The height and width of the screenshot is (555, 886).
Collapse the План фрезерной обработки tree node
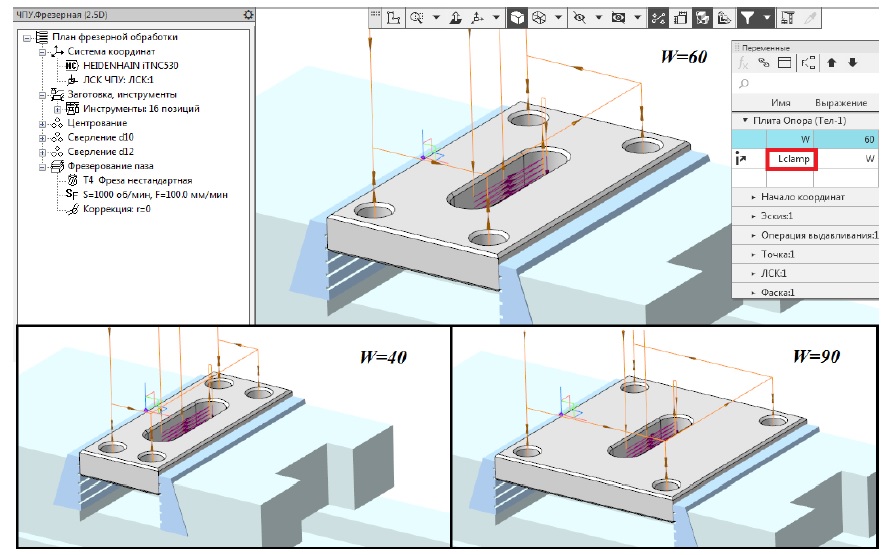pyautogui.click(x=25, y=37)
